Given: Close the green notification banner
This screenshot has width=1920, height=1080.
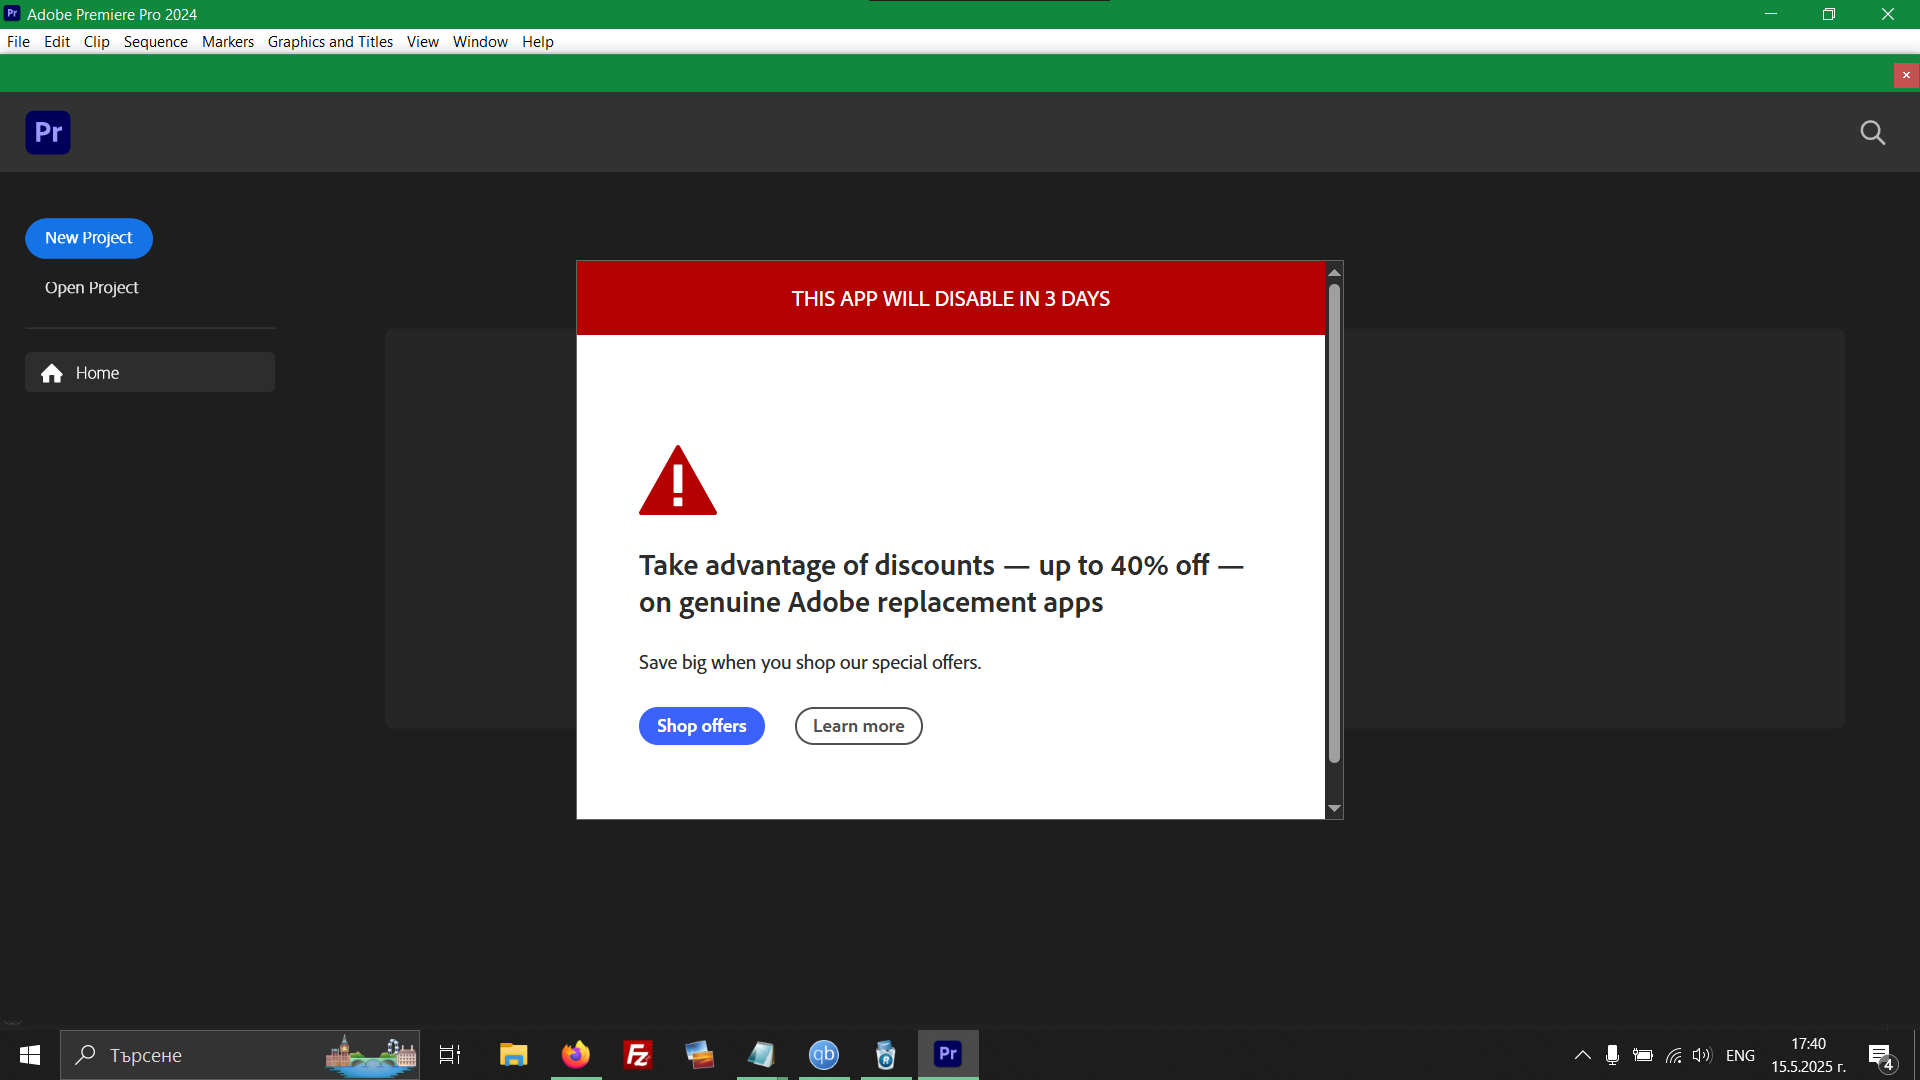Looking at the screenshot, I should (1906, 75).
